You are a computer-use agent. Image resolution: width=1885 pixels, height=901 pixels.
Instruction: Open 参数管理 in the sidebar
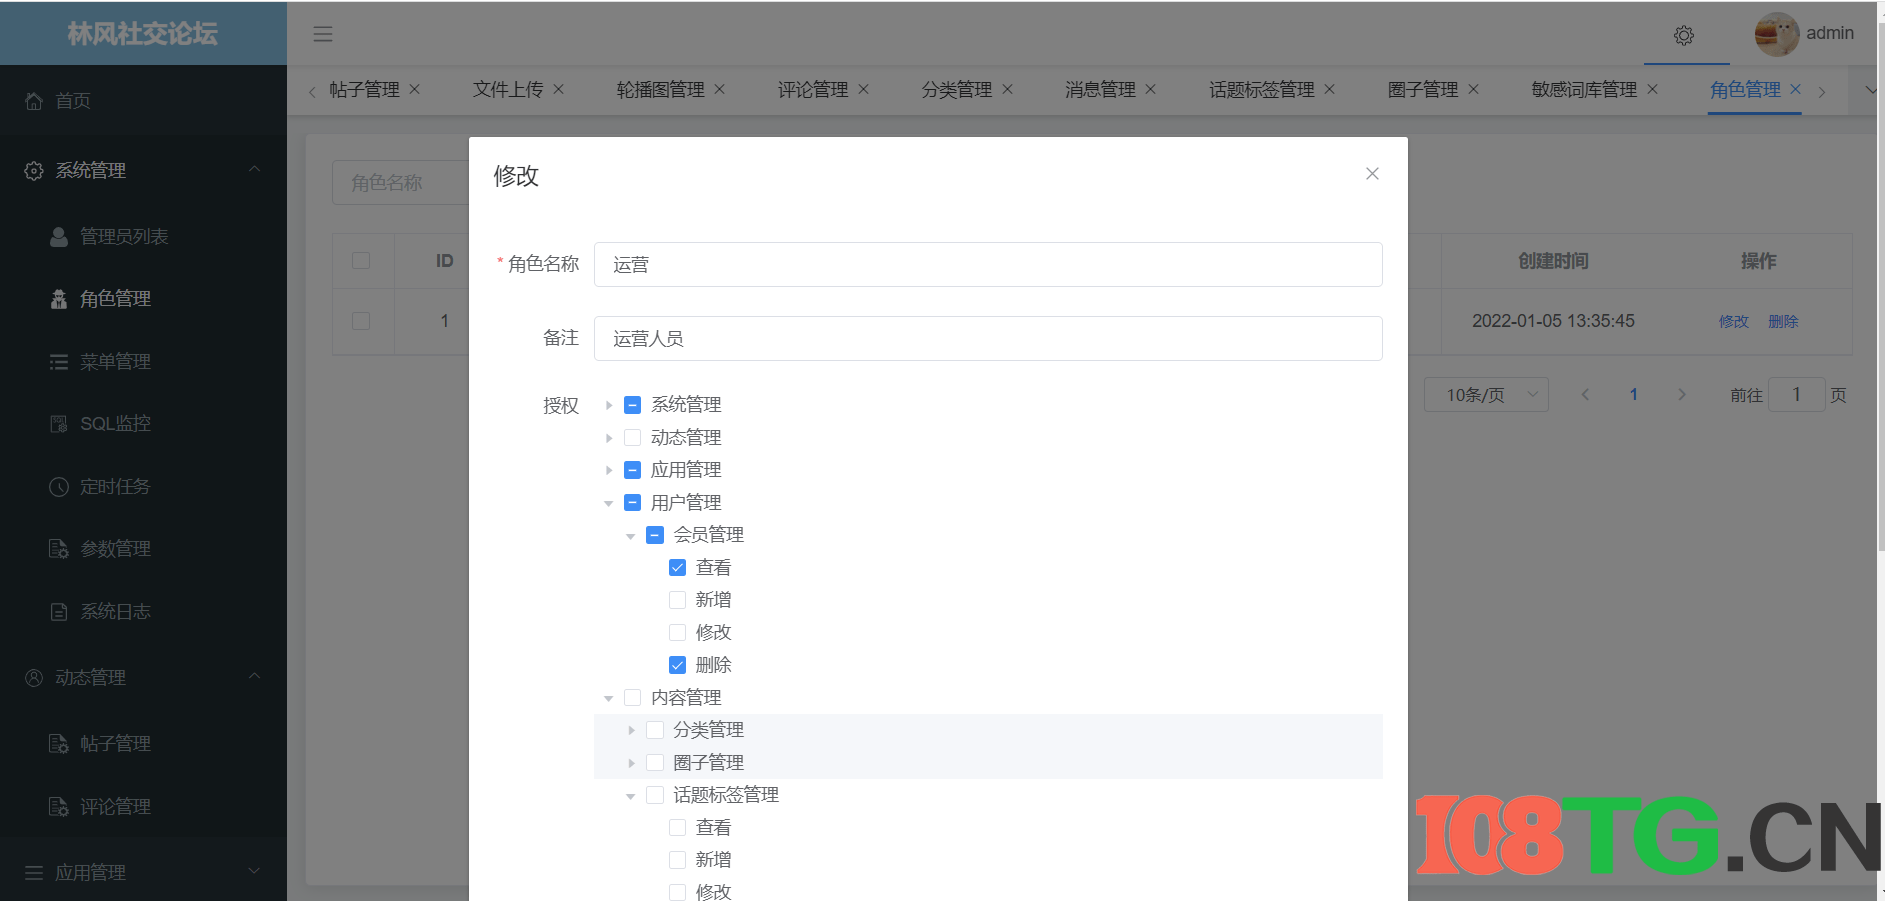115,548
